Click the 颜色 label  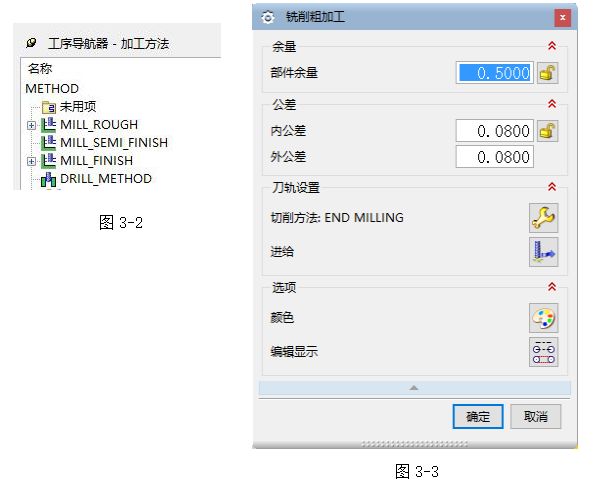pyautogui.click(x=282, y=318)
